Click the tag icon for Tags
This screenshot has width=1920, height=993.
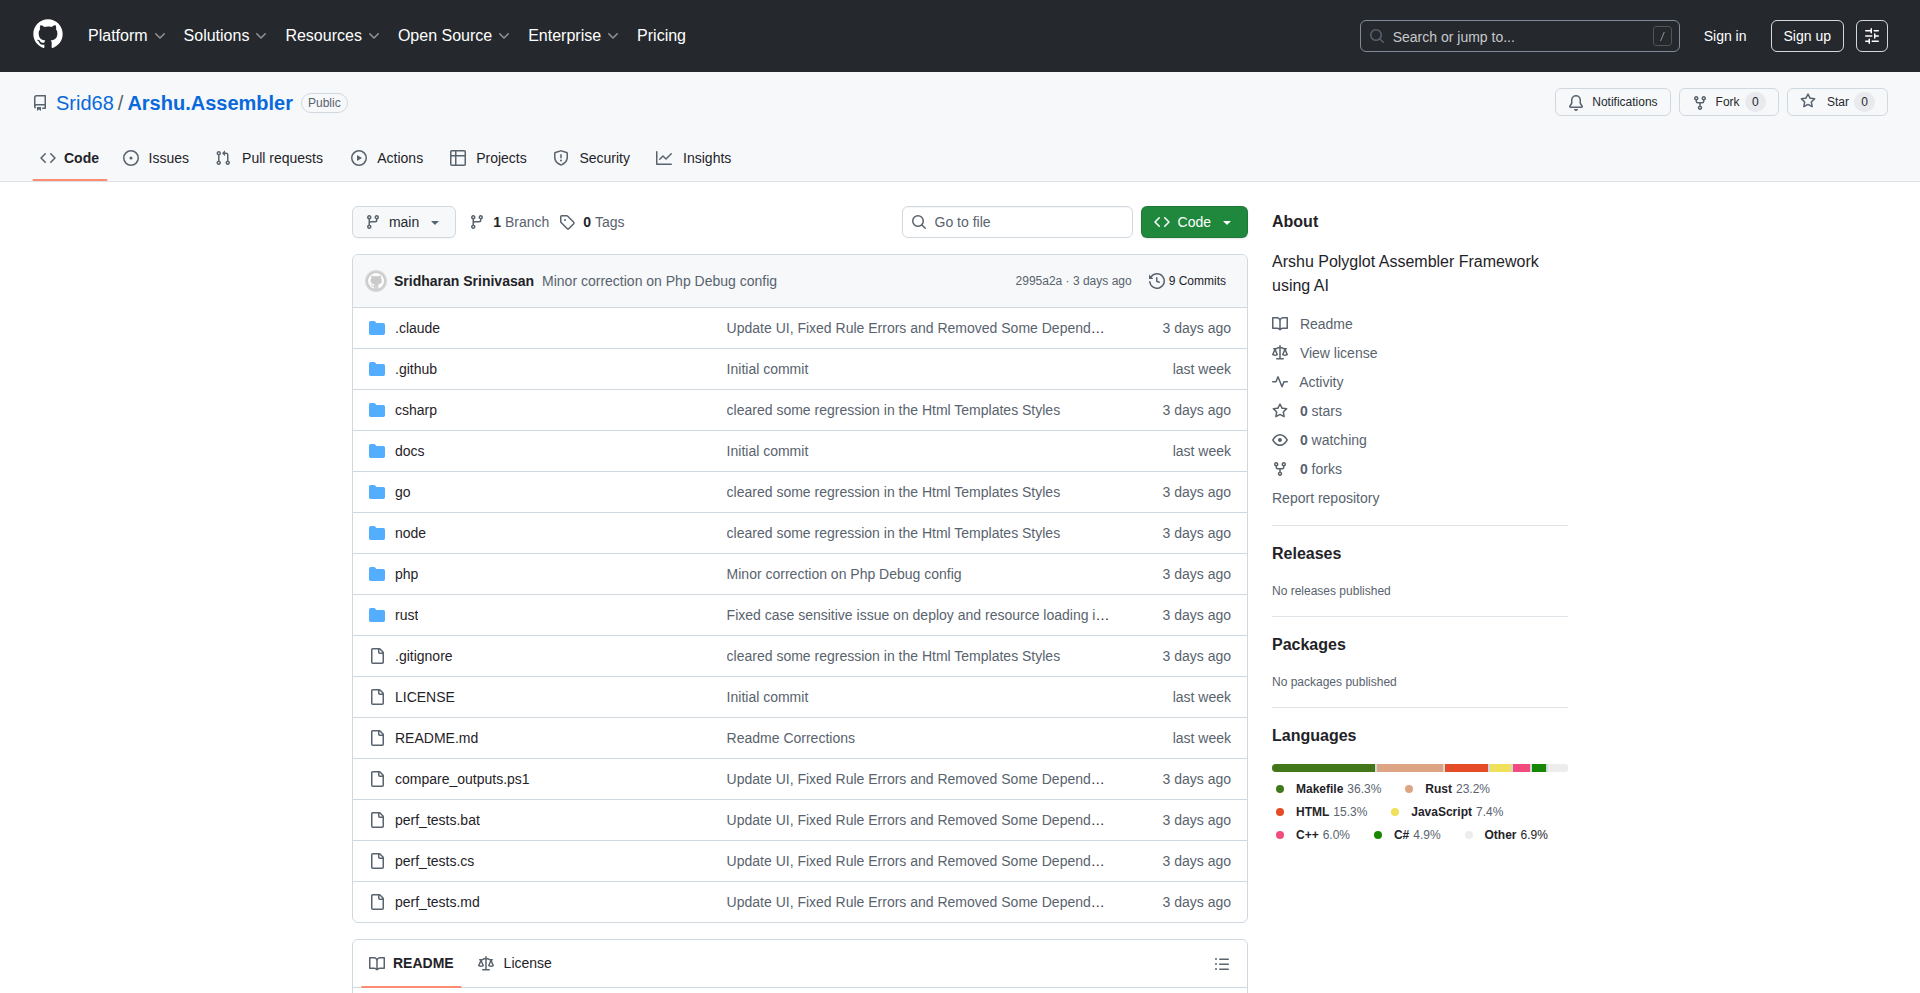[567, 222]
